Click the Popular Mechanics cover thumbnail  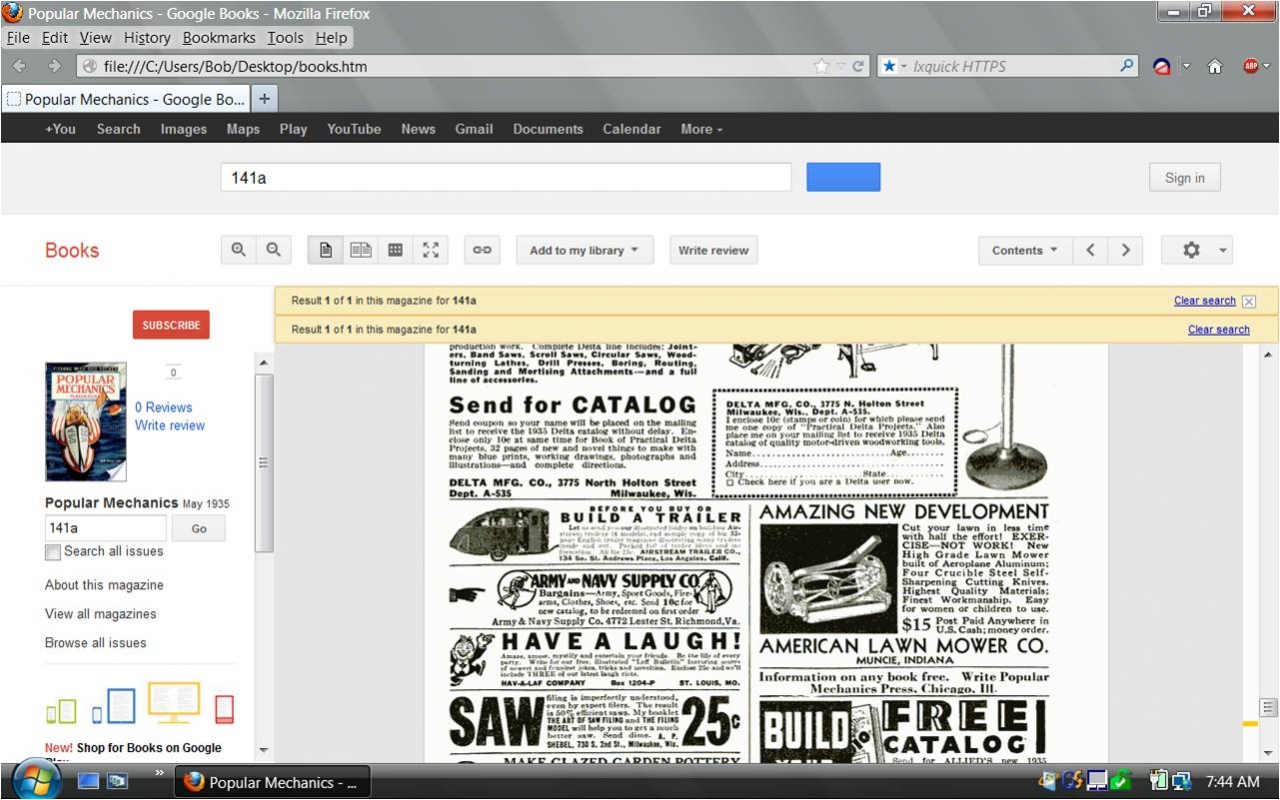(x=86, y=421)
